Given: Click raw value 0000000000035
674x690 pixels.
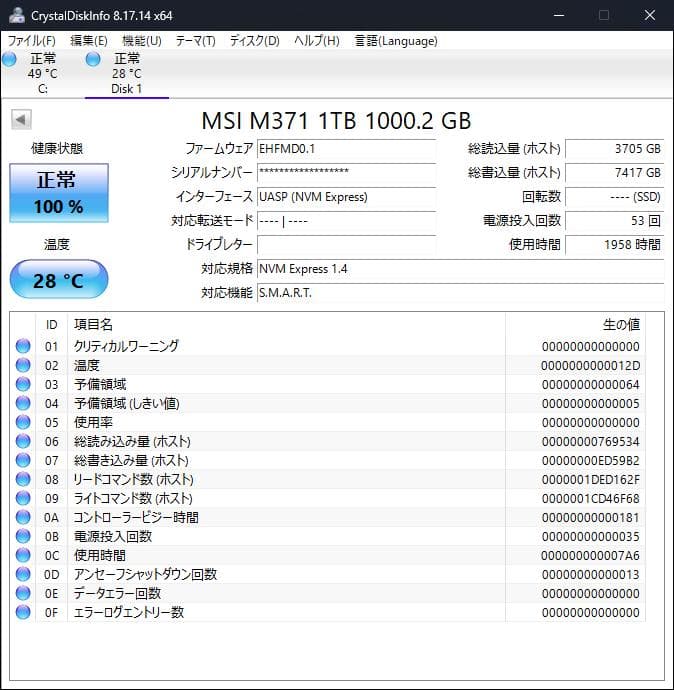Looking at the screenshot, I should point(590,536).
